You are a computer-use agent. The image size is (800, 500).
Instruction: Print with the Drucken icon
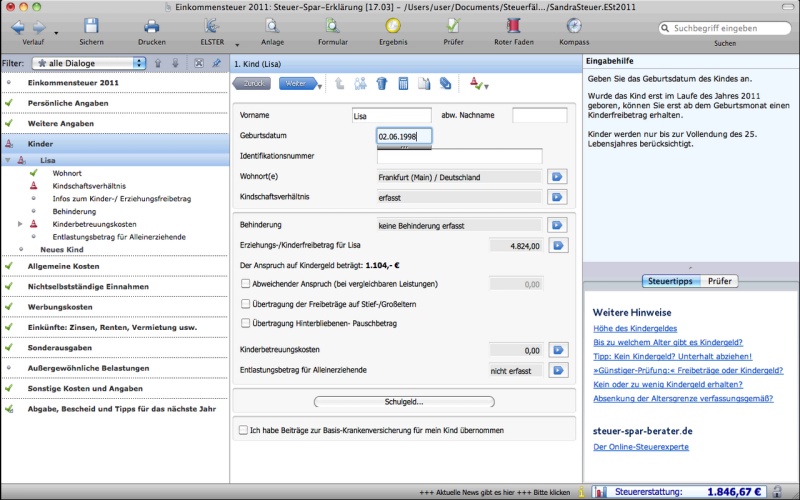coord(152,27)
